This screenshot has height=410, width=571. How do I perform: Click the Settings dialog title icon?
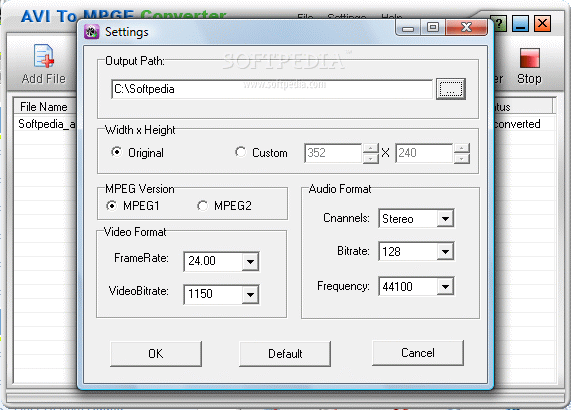91,32
